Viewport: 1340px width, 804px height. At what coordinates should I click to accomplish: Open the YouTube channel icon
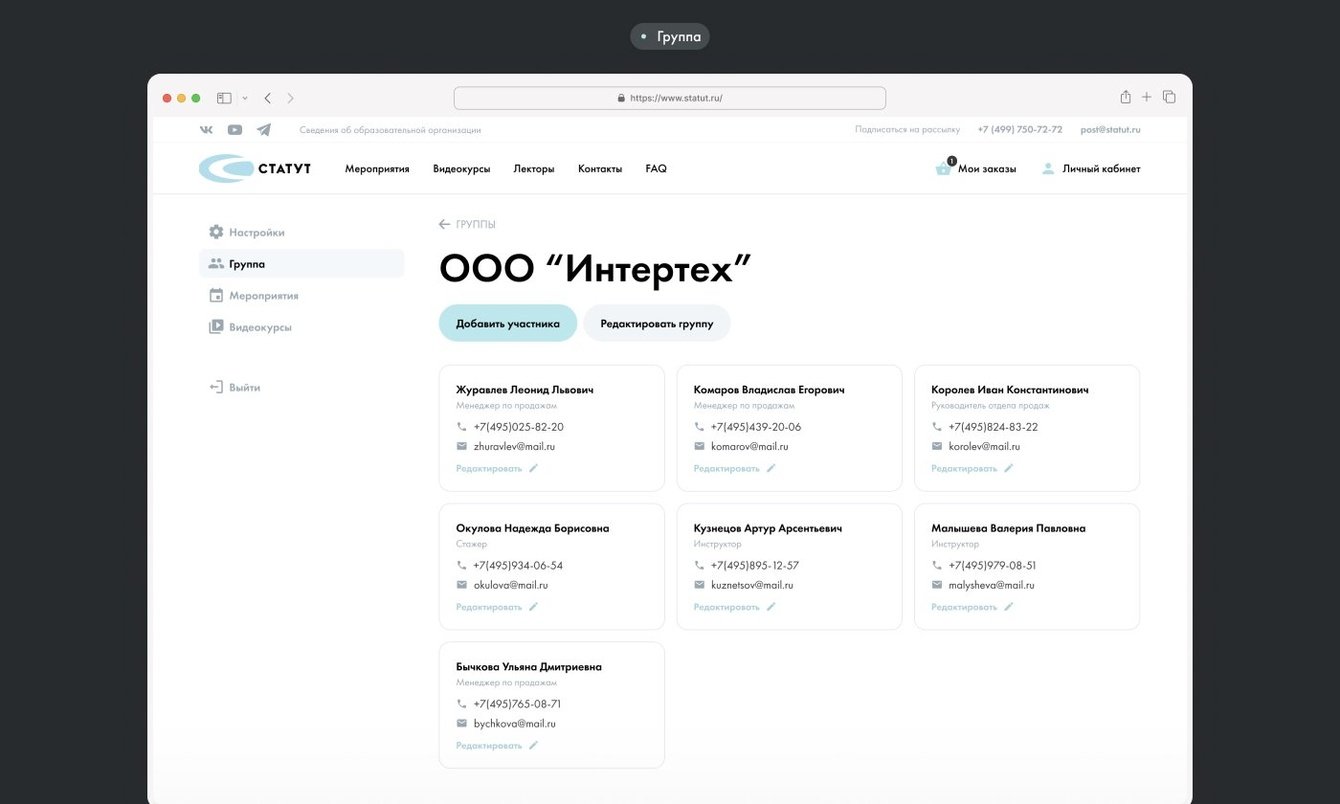(235, 130)
